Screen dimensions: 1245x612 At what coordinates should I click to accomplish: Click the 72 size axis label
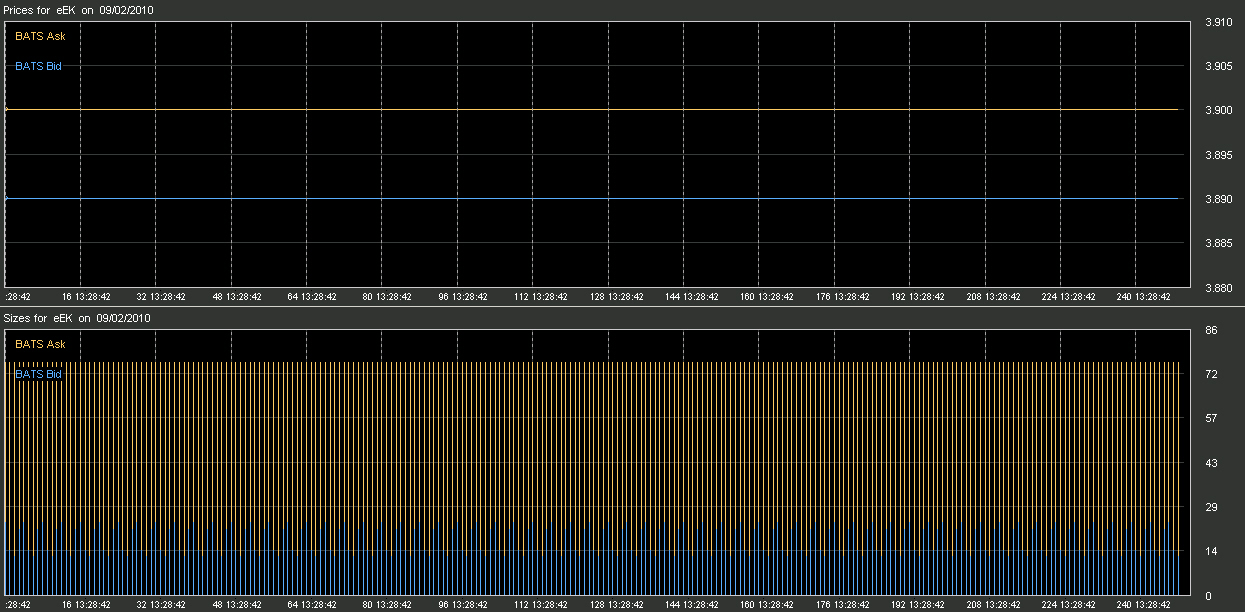1211,374
